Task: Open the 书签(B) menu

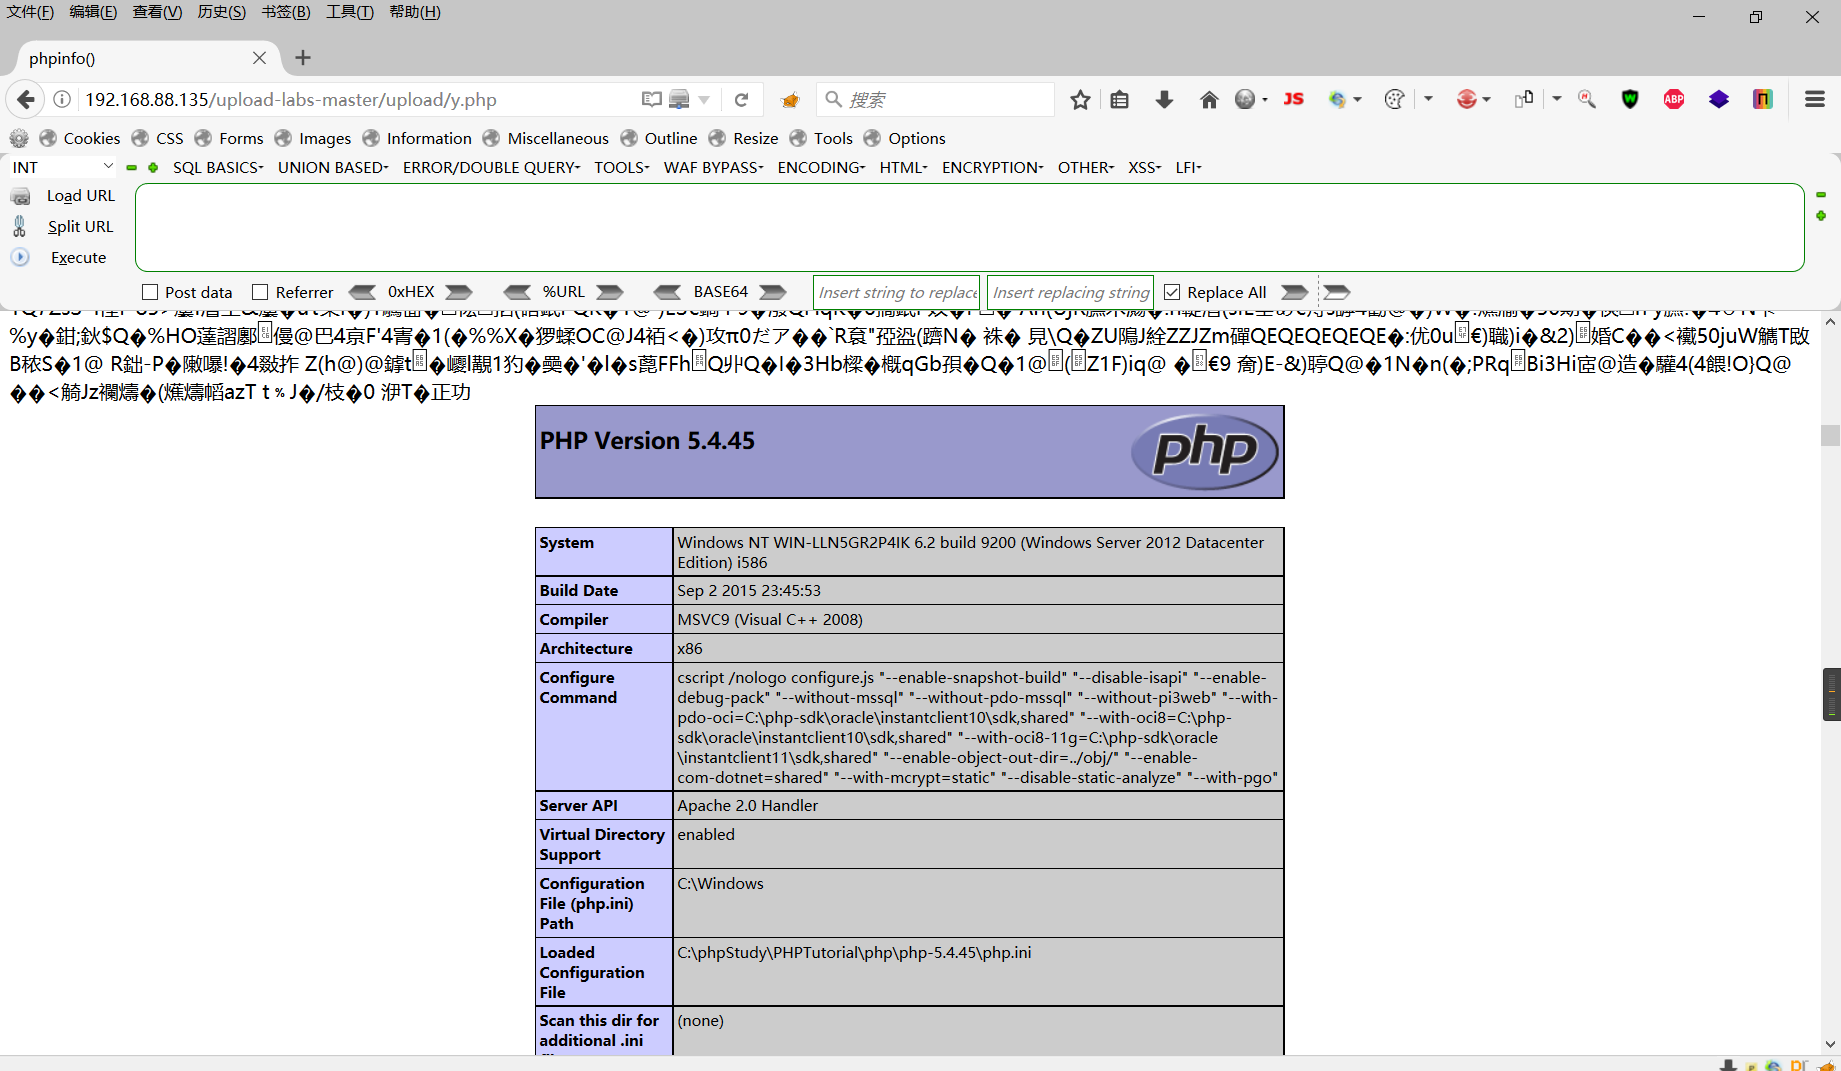Action: pyautogui.click(x=286, y=12)
